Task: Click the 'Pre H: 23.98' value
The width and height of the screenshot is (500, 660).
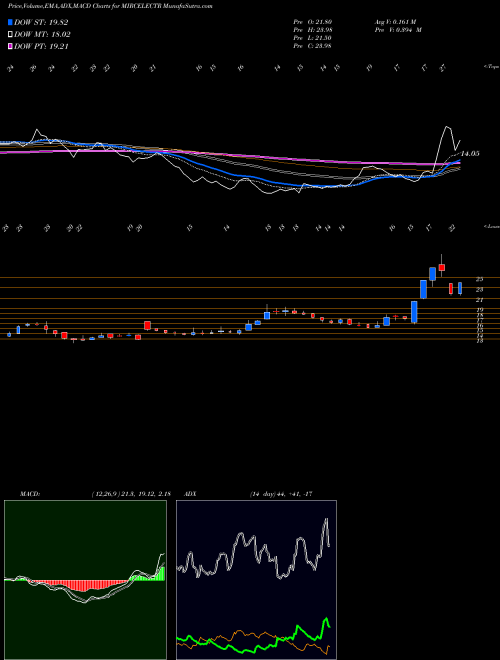Action: 313,30
